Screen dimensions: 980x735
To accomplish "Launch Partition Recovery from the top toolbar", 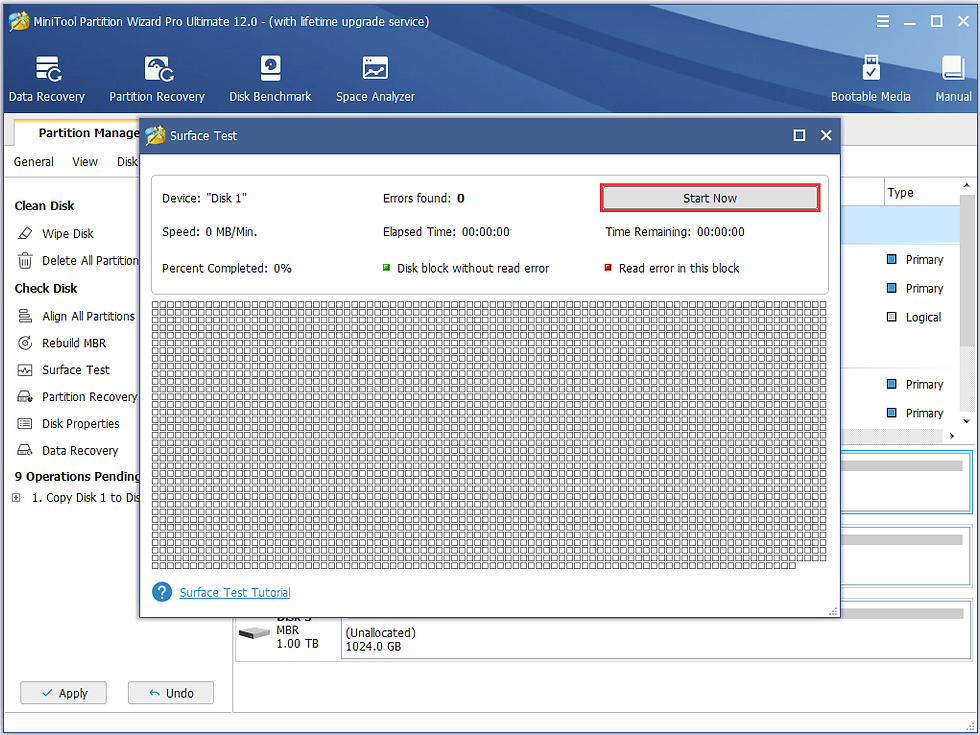I will pyautogui.click(x=157, y=79).
